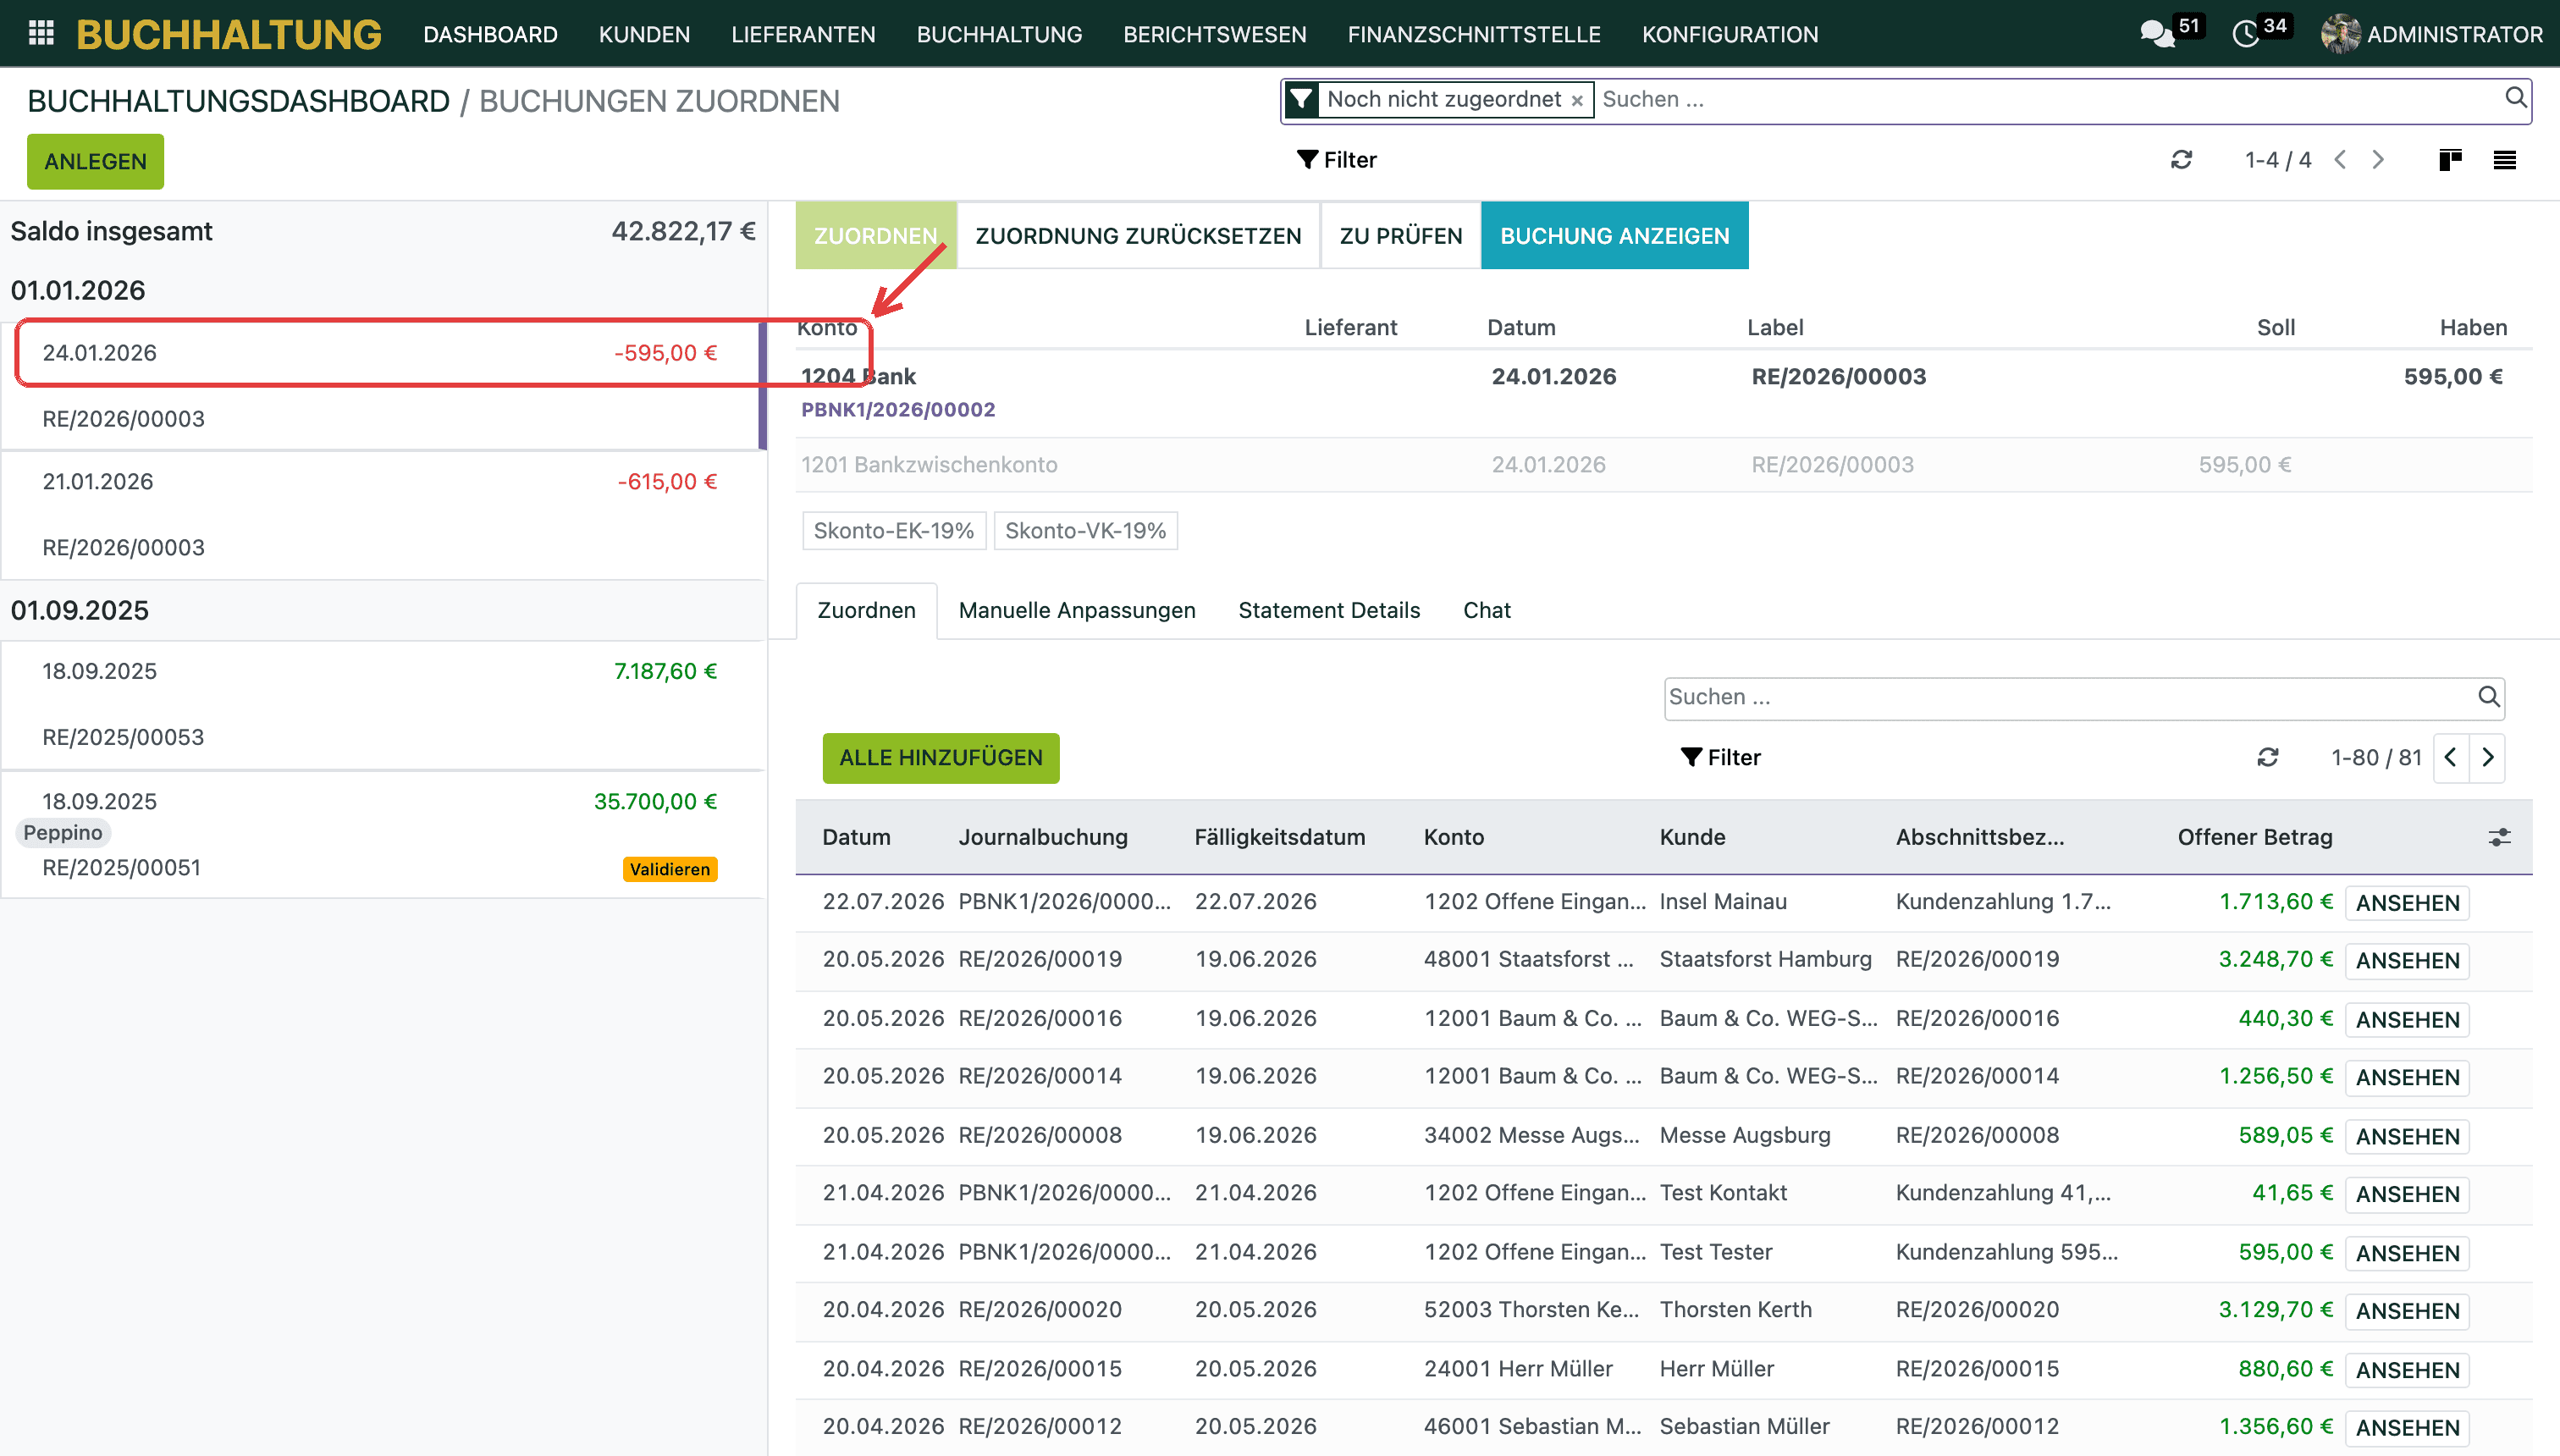Click the Administrator user avatar

tap(2340, 34)
